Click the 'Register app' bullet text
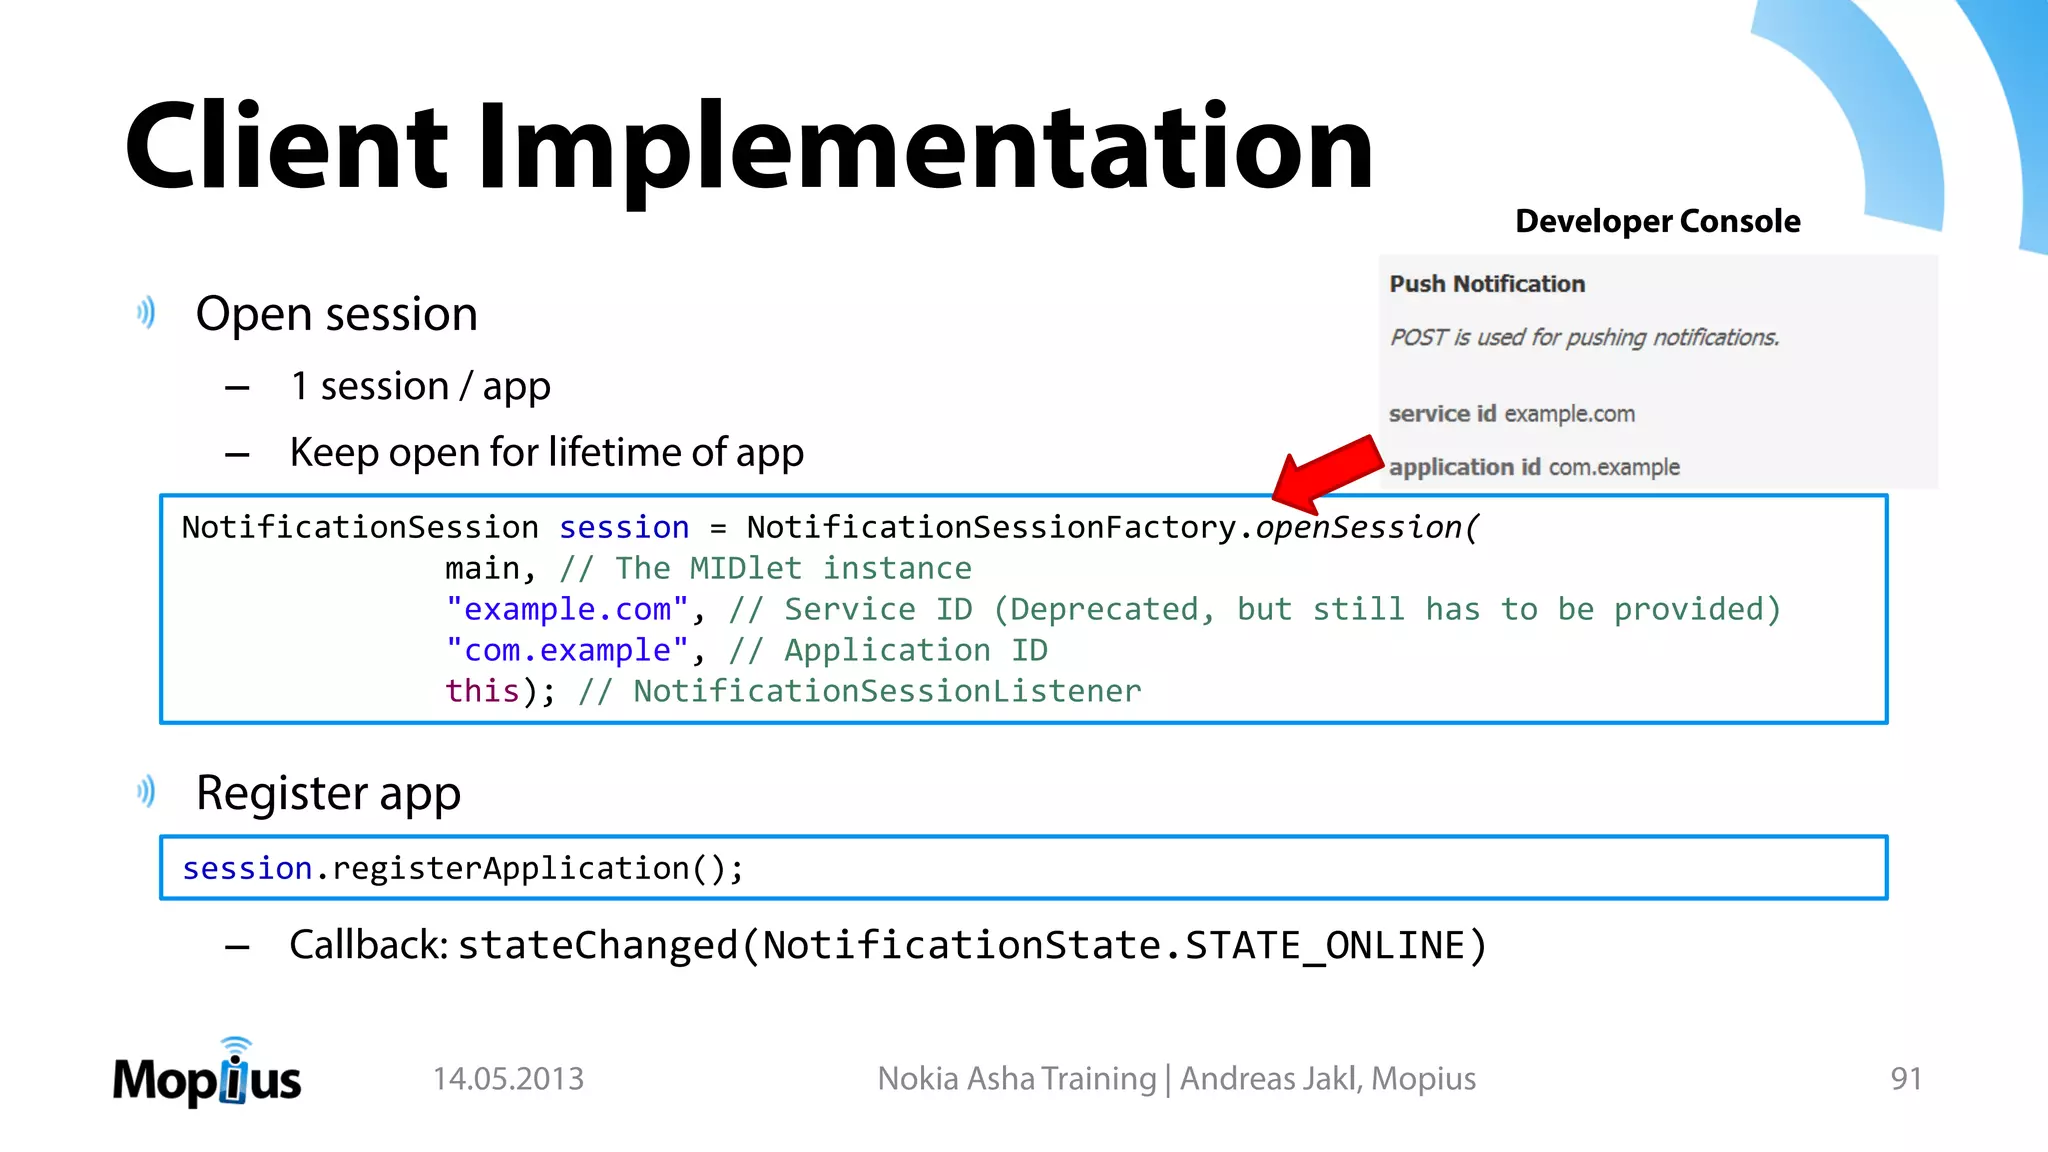Screen dimensions: 2048x1152 click(328, 793)
